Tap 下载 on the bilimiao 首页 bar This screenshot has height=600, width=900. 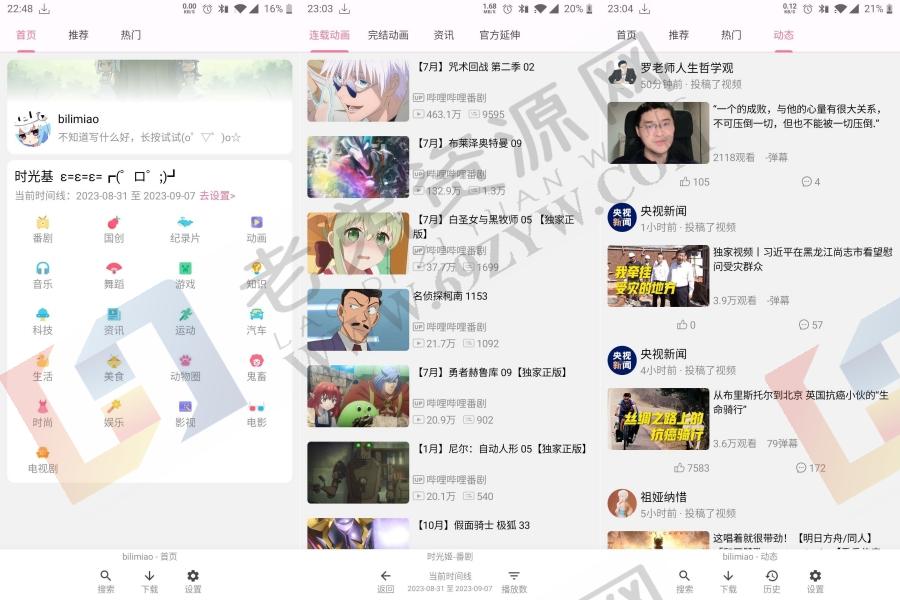[149, 581]
